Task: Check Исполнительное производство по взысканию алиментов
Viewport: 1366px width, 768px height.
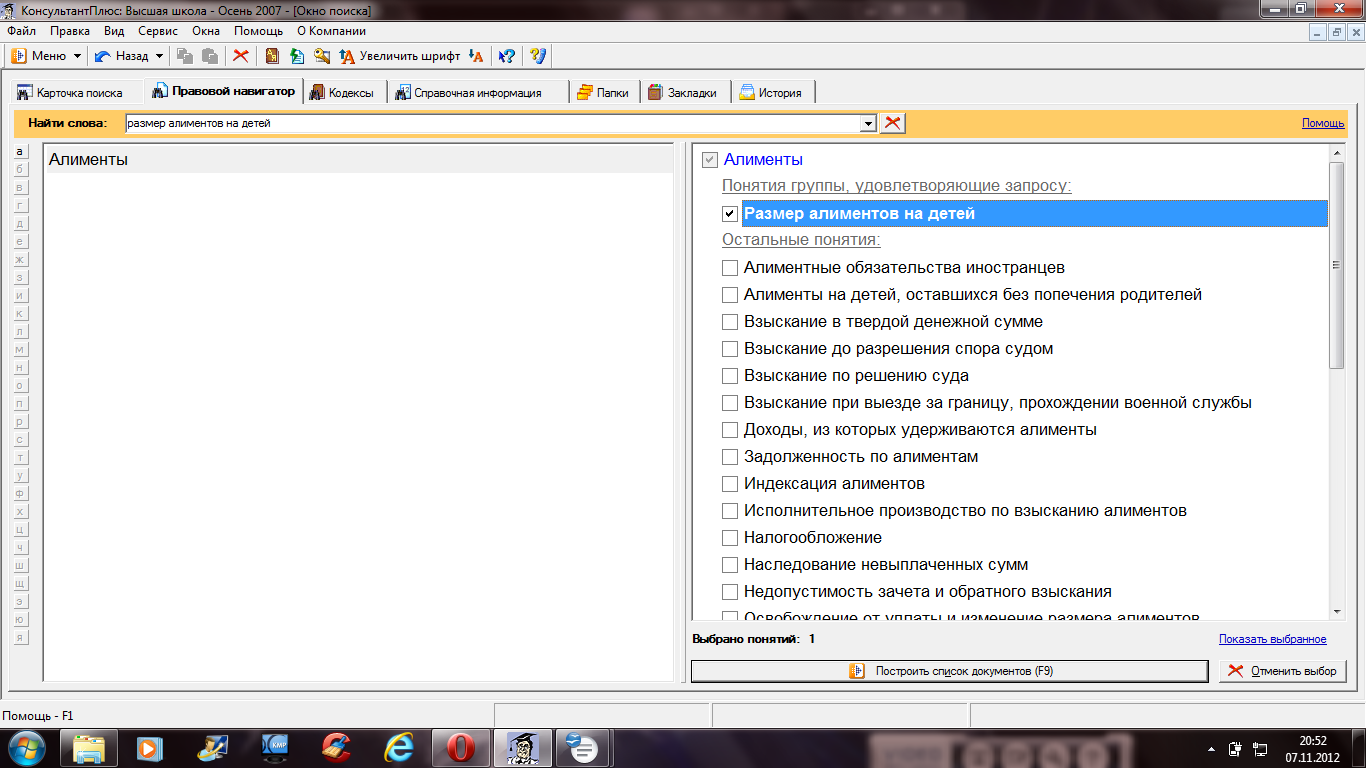Action: click(x=730, y=511)
